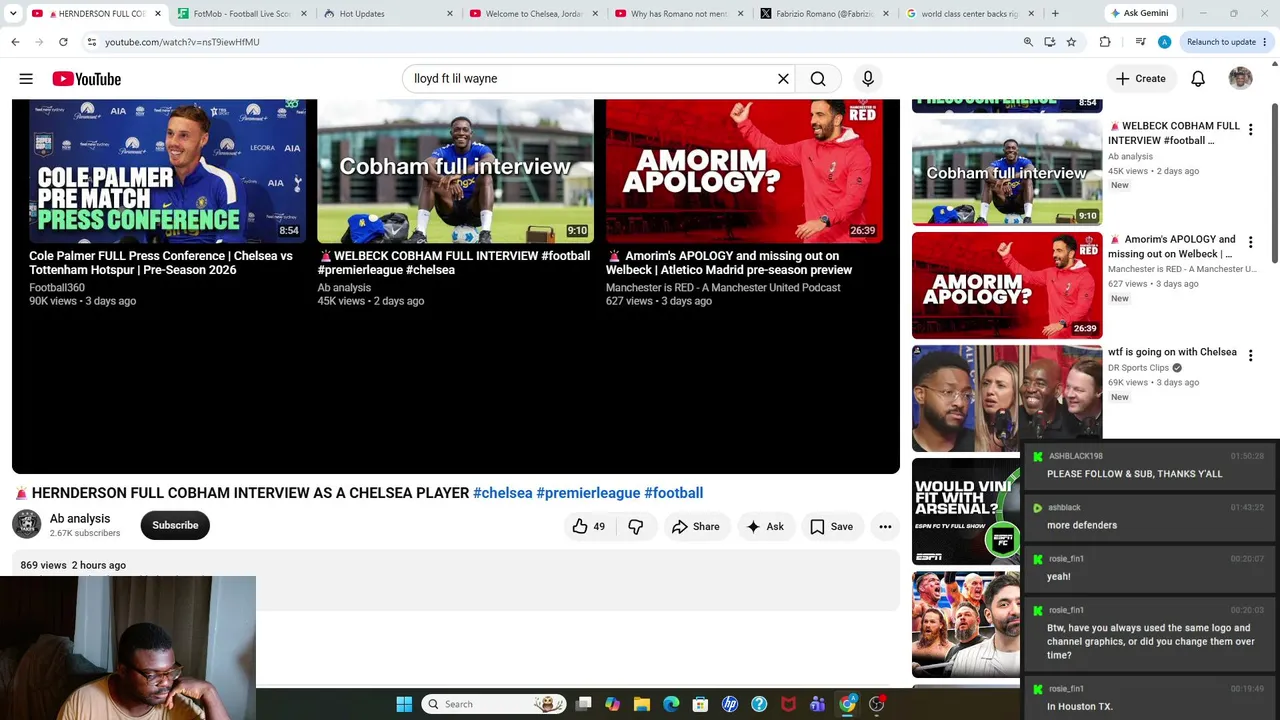Image resolution: width=1280 pixels, height=720 pixels.
Task: Start voice search with microphone
Action: pyautogui.click(x=867, y=79)
